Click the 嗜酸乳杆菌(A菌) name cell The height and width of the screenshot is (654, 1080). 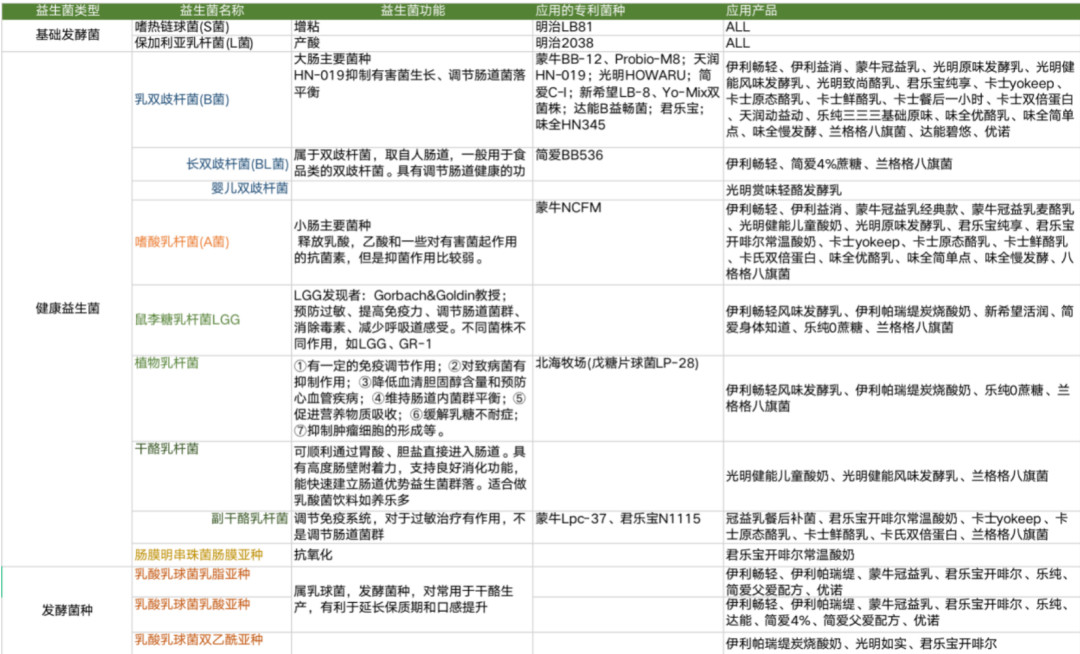pyautogui.click(x=211, y=242)
